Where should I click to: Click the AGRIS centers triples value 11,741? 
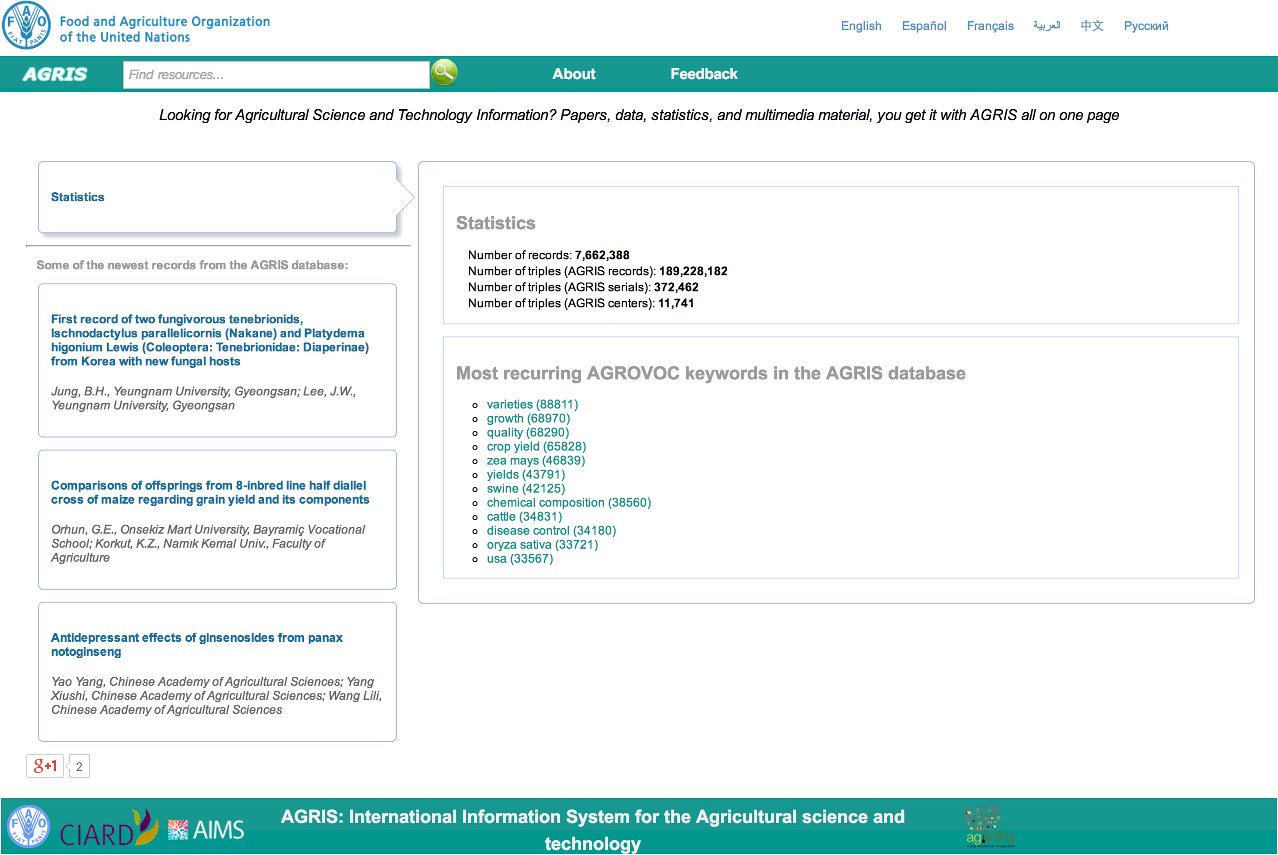676,303
